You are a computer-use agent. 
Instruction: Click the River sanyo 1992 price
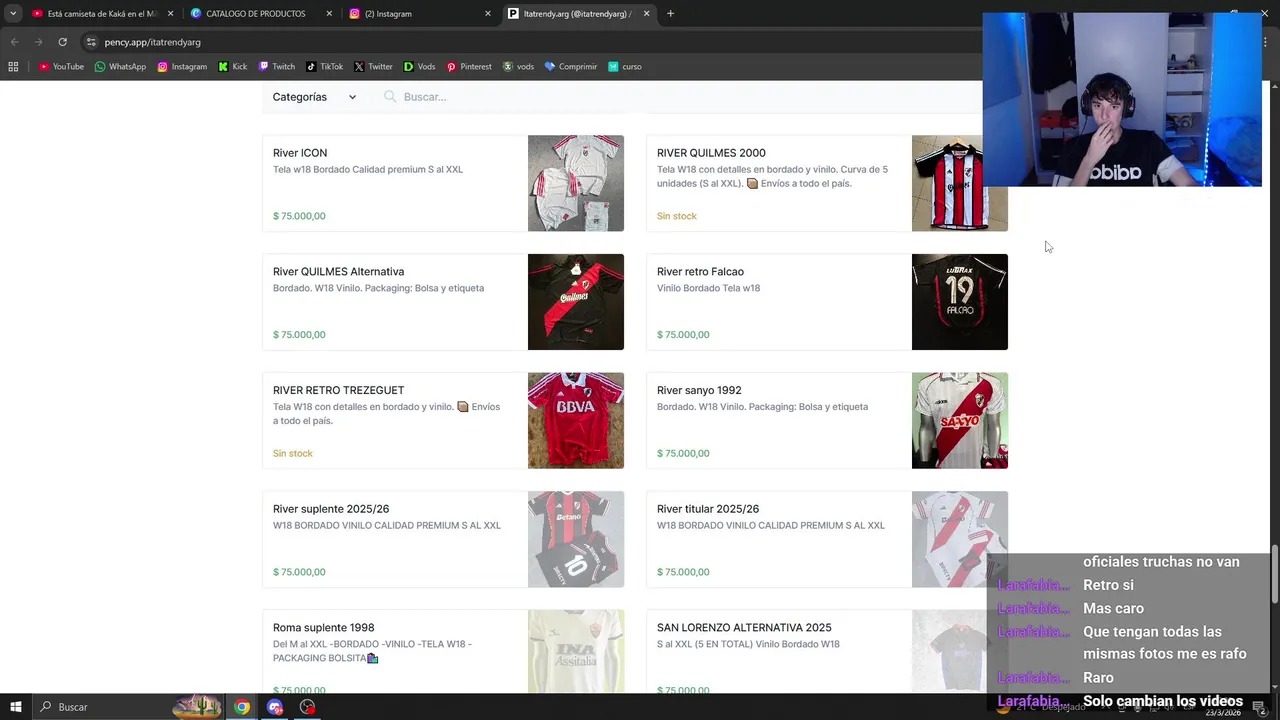(x=683, y=453)
